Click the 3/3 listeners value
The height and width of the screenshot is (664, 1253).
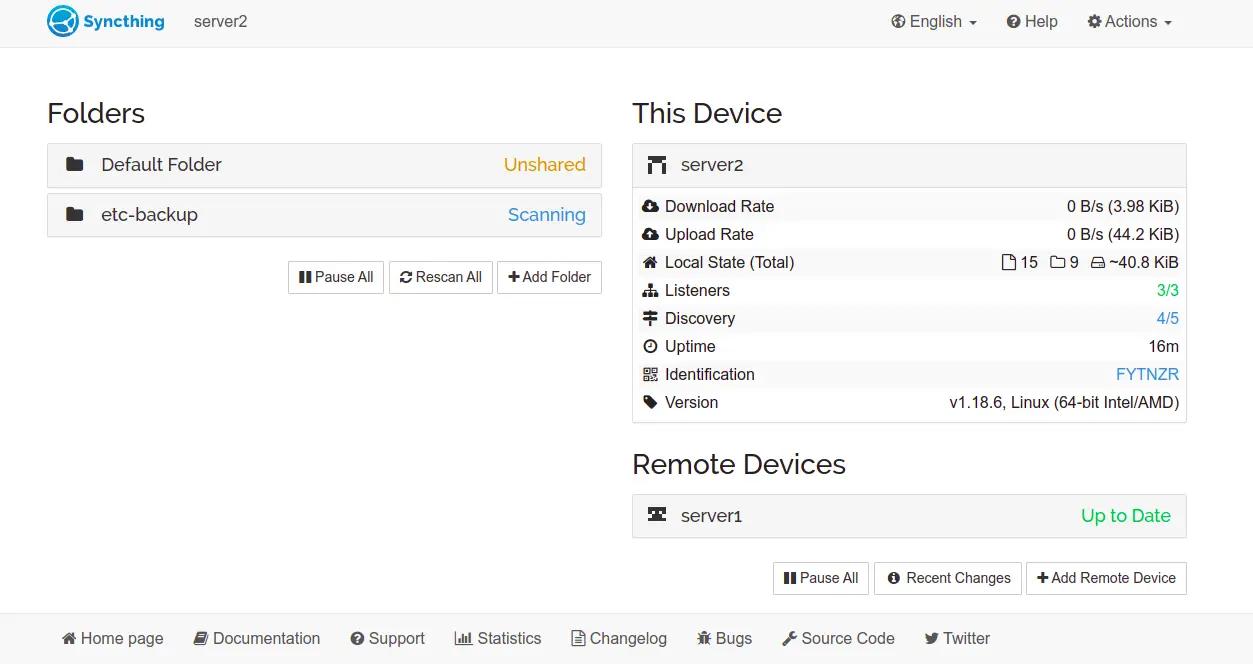[x=1168, y=290]
